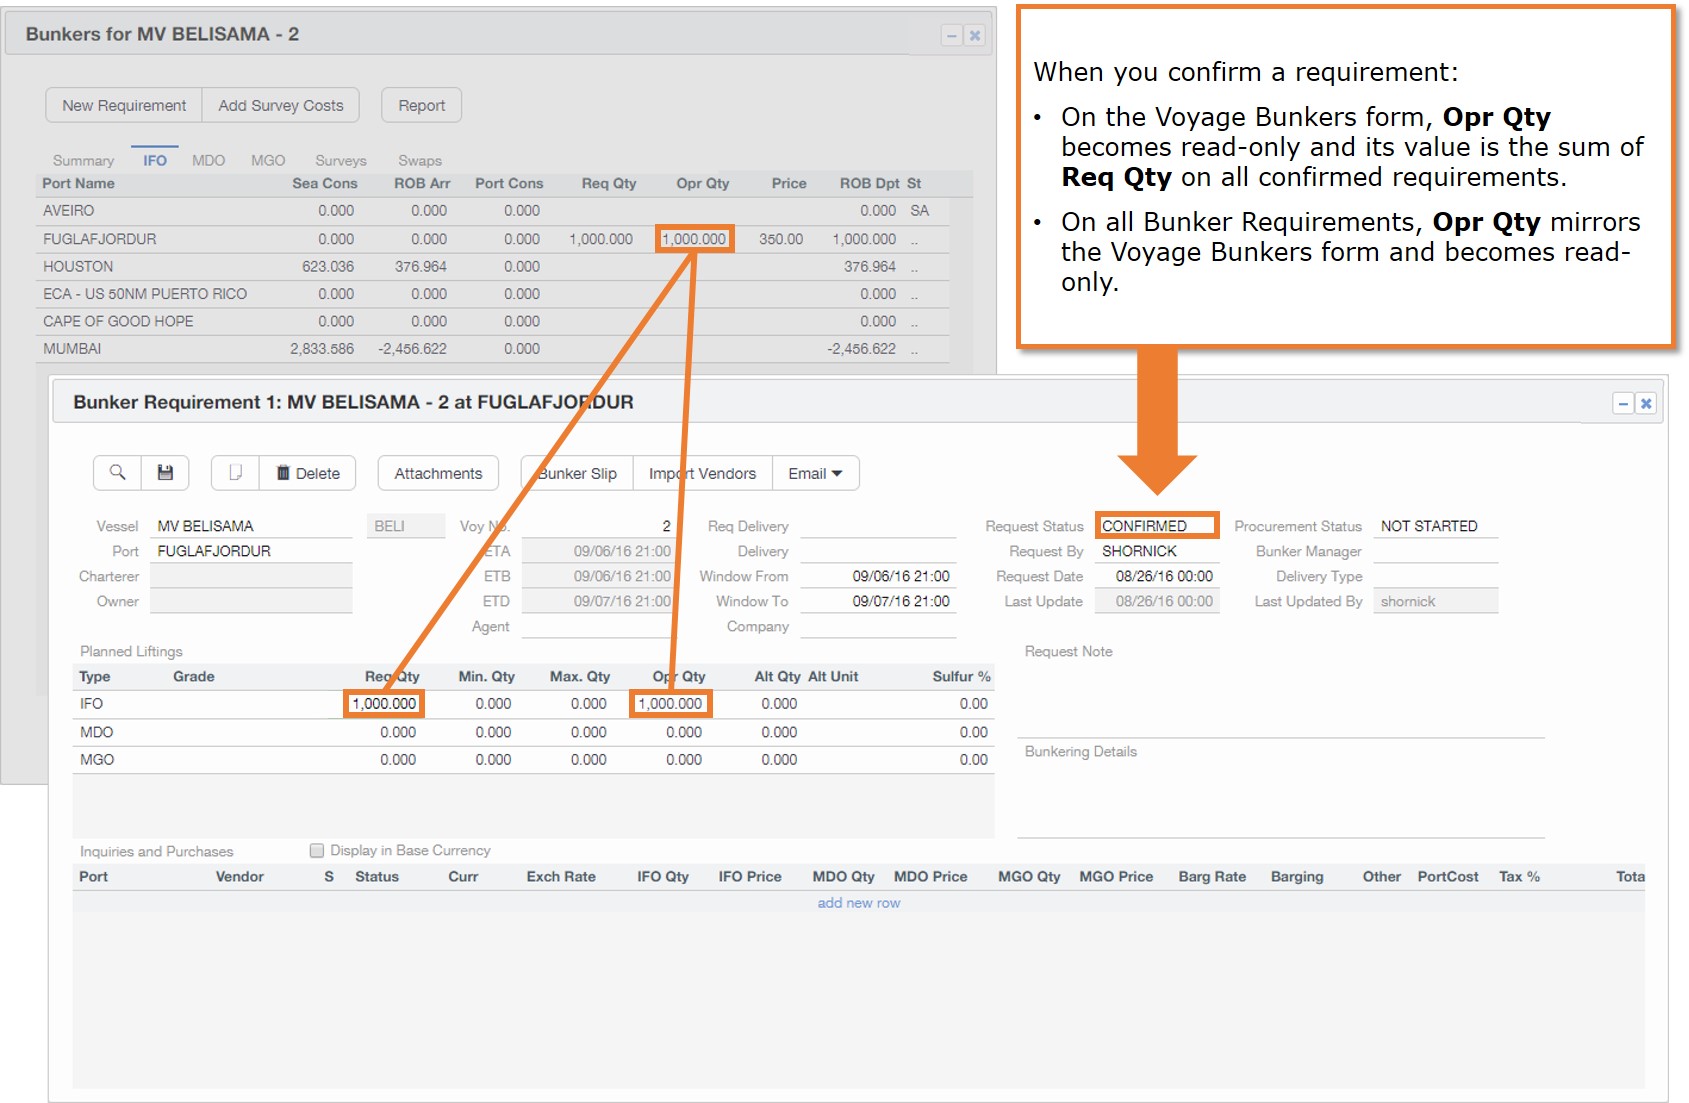Screen dimensions: 1689x1103
Task: Open the Email dropdown menu
Action: [x=815, y=473]
